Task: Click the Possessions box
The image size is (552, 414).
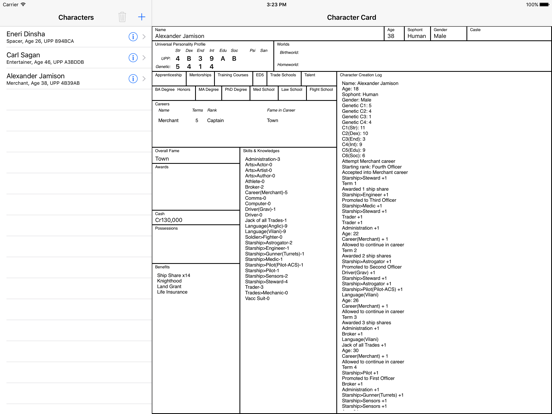Action: 196,244
